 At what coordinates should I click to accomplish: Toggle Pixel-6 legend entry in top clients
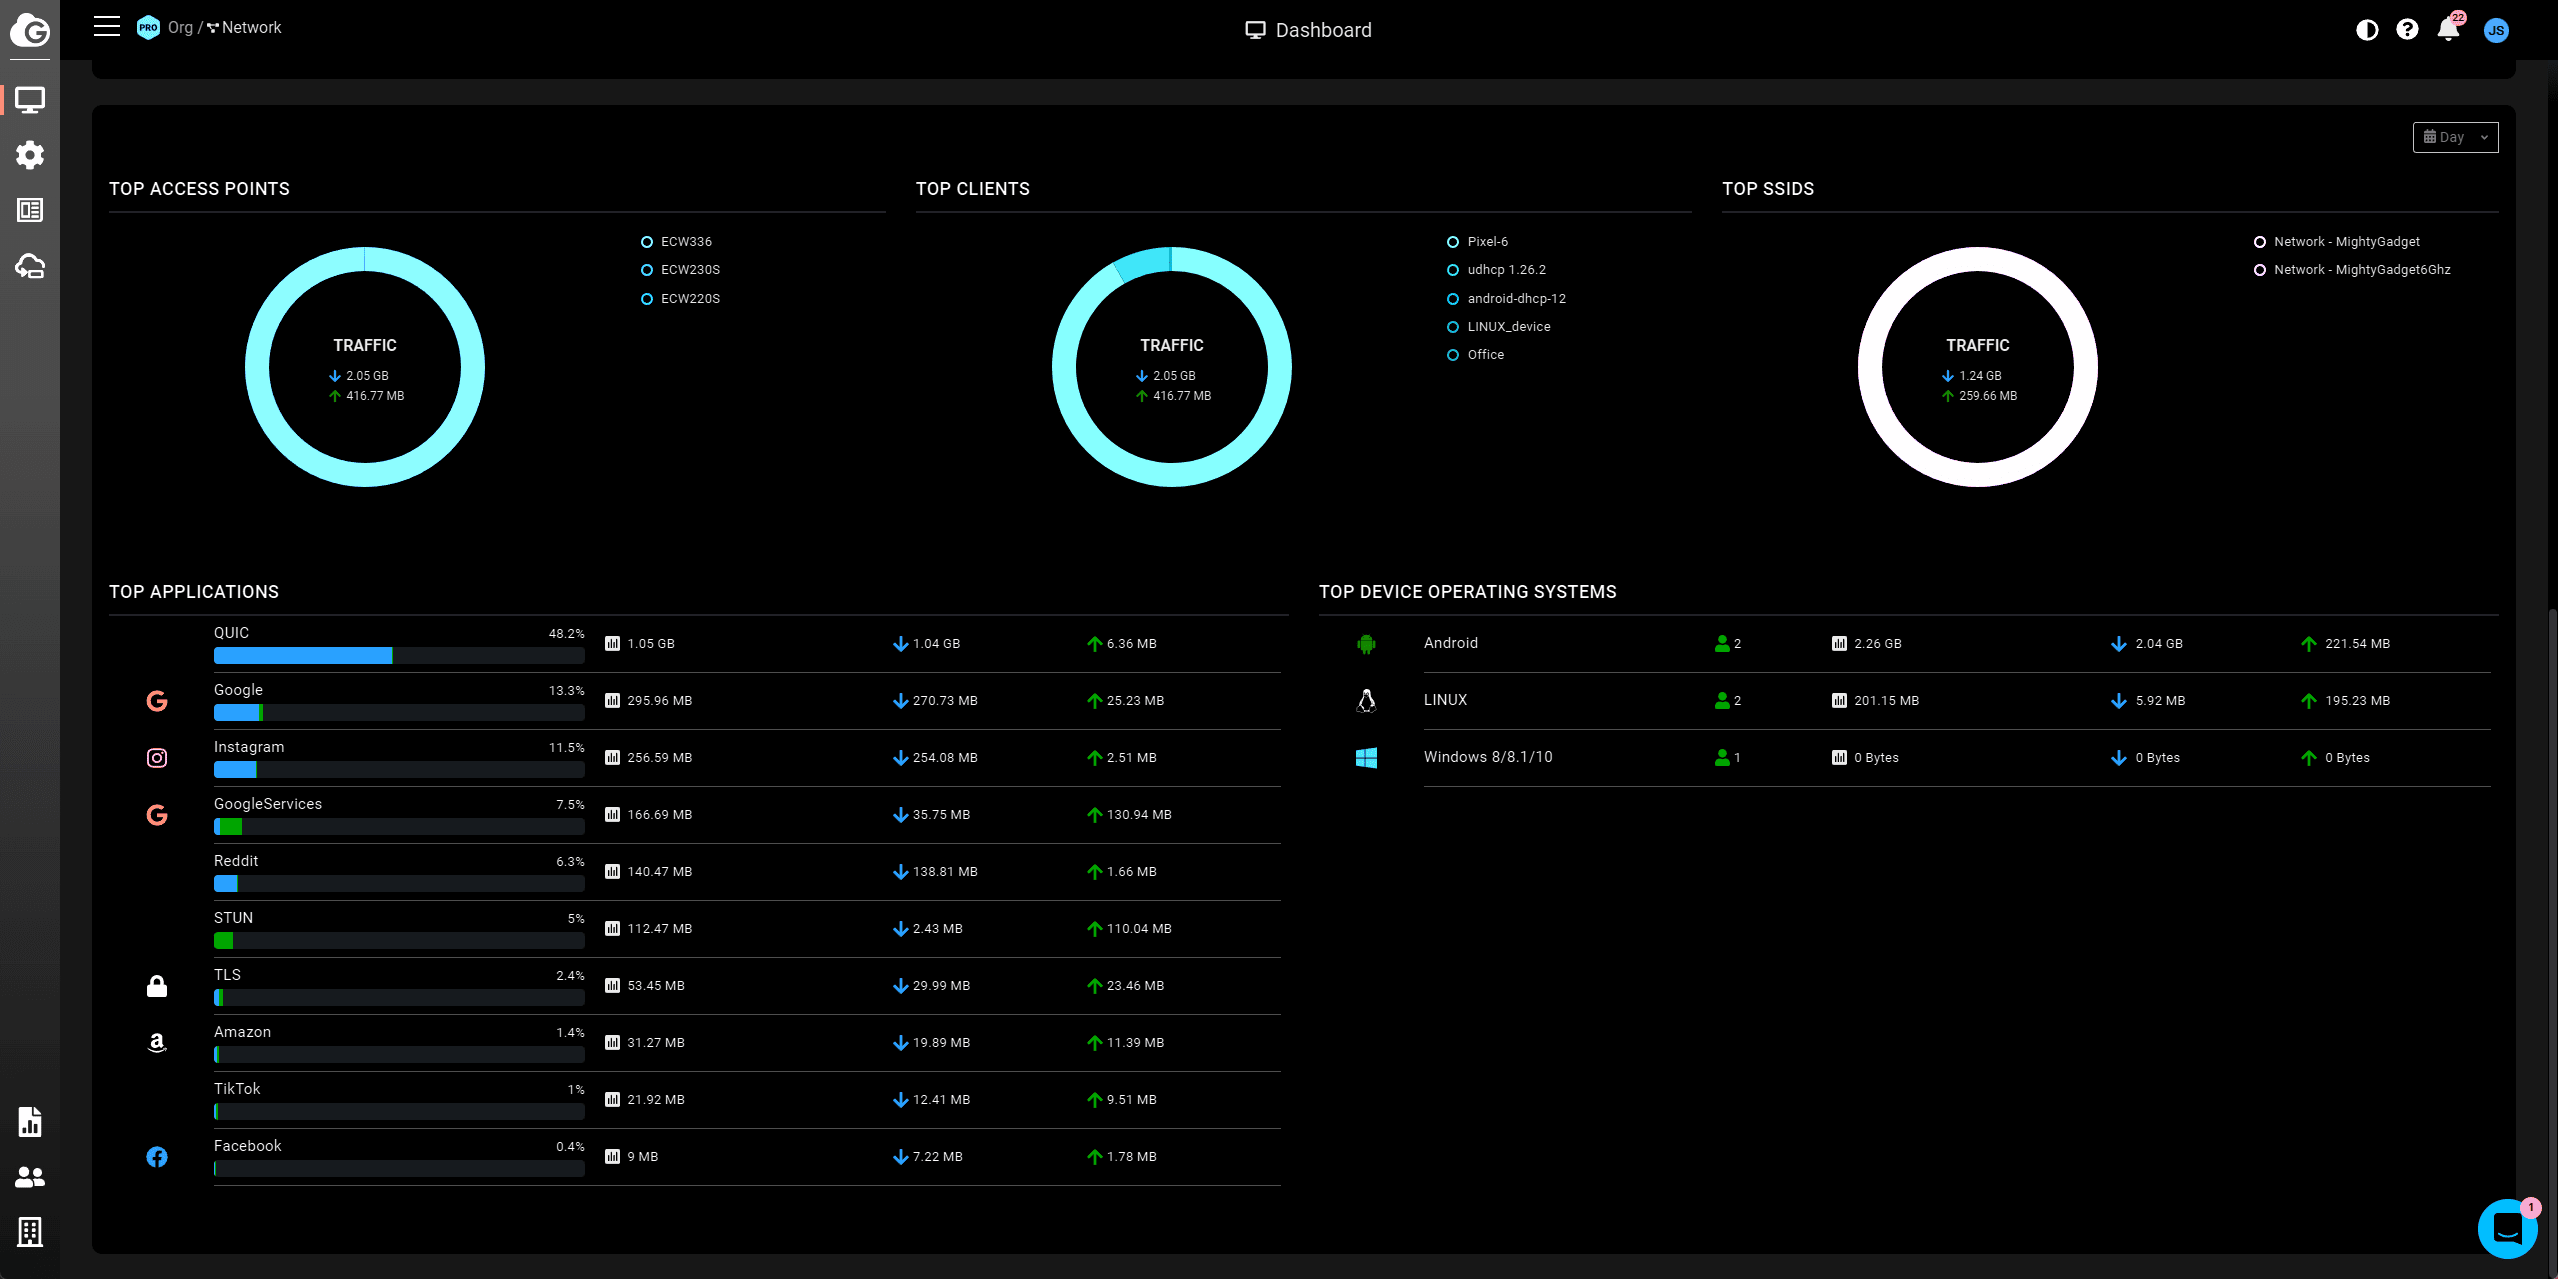click(x=1486, y=242)
